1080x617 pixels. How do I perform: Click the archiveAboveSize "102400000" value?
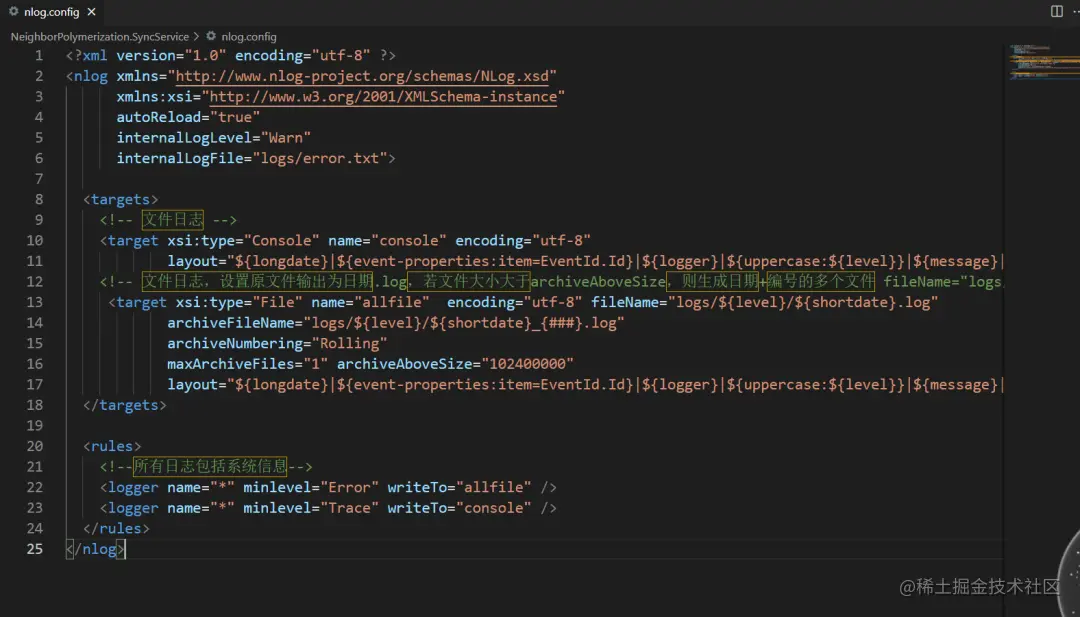coord(528,364)
